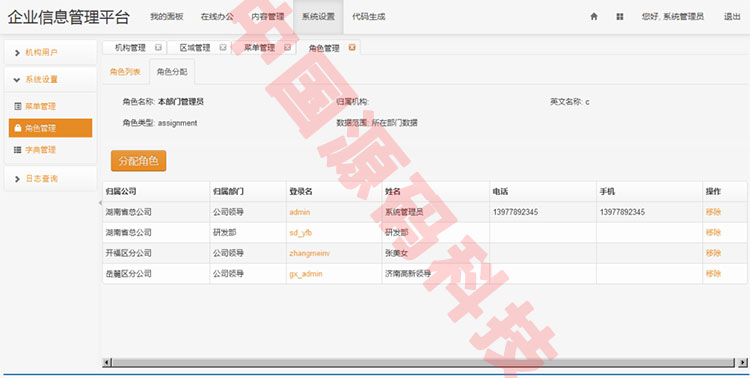The width and height of the screenshot is (750, 378).
Task: Click the 操作 column header
Action: coord(725,191)
